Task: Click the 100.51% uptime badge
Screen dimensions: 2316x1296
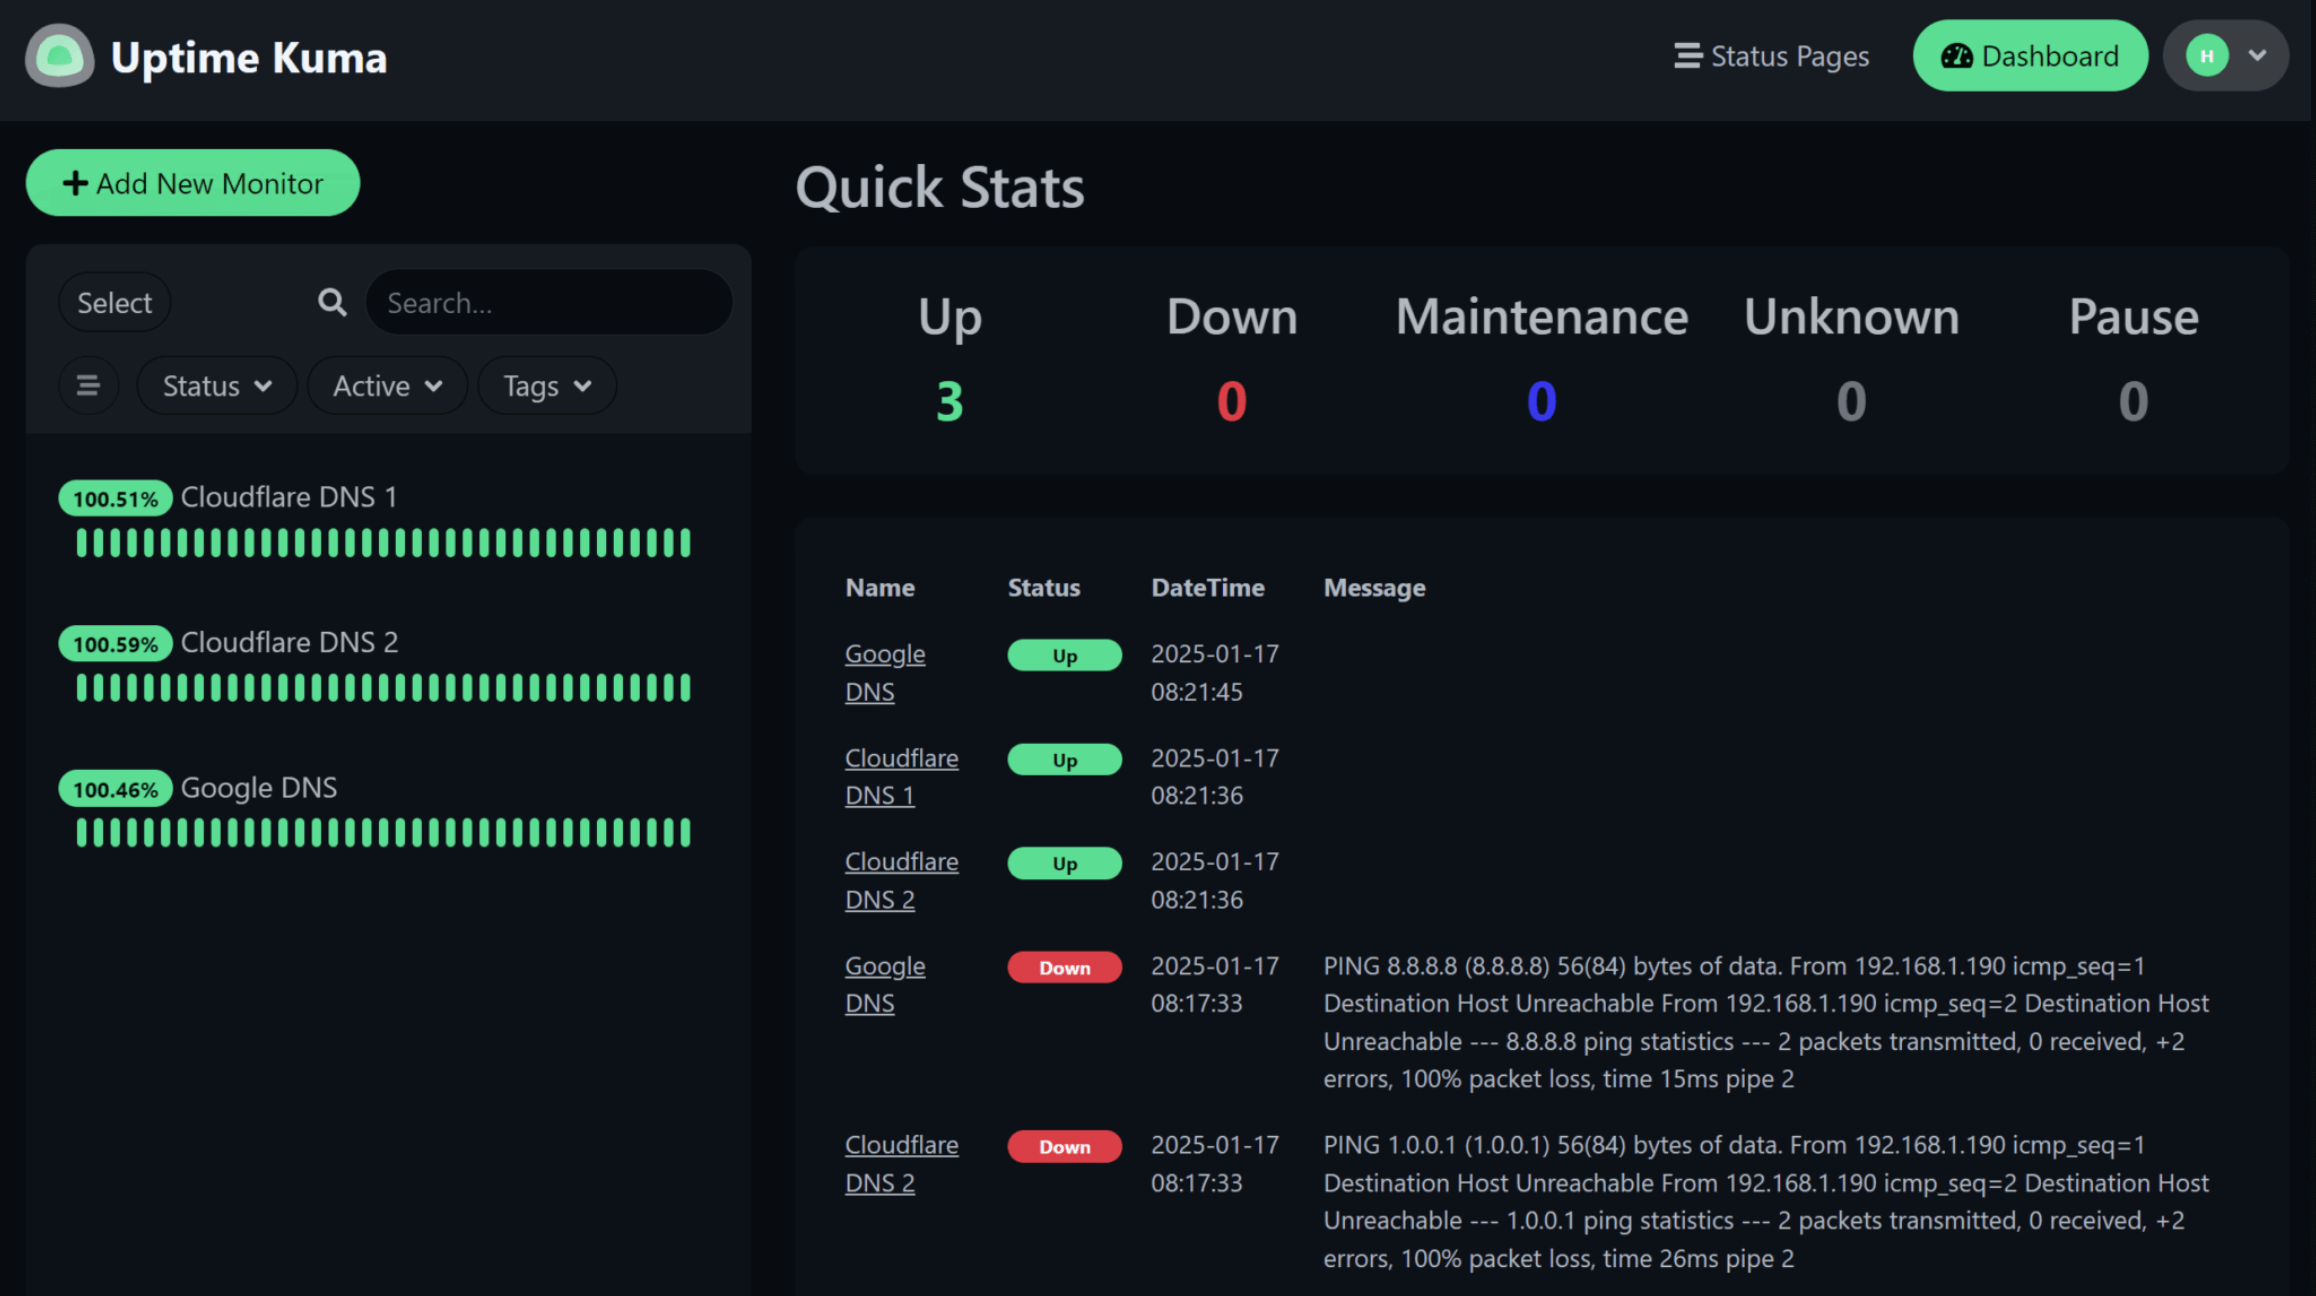Action: coord(115,498)
